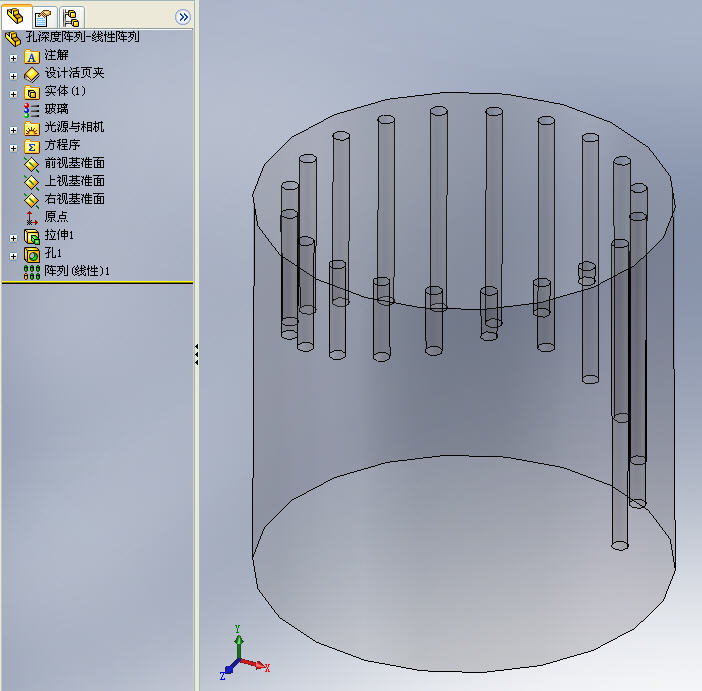Viewport: 702px width, 691px height.
Task: Select the 阵列(线性)1 feature label
Action: click(77, 270)
